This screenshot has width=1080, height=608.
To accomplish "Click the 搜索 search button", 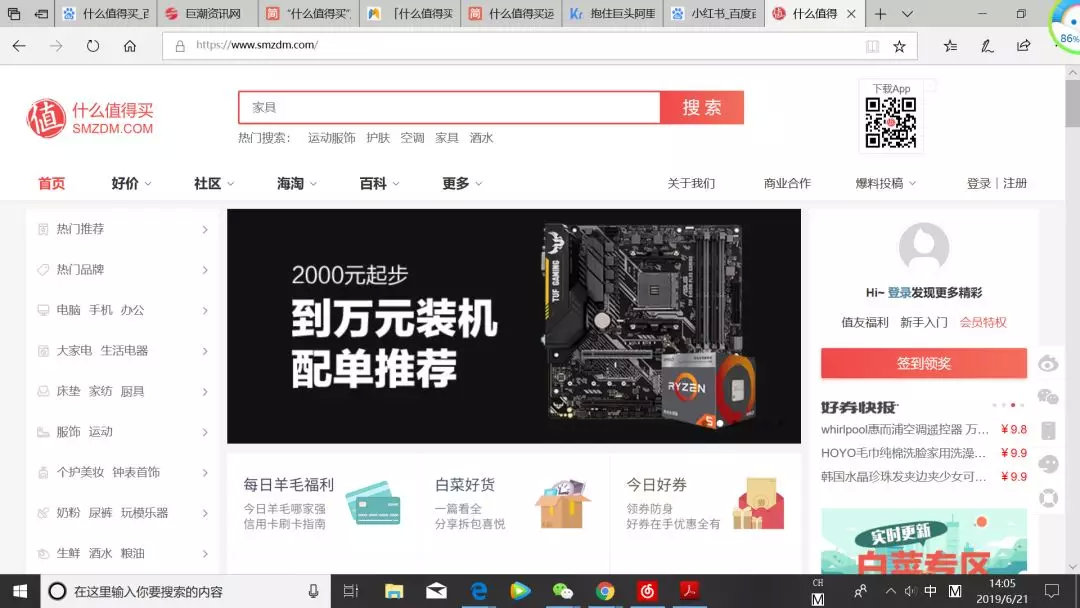I will coord(702,107).
